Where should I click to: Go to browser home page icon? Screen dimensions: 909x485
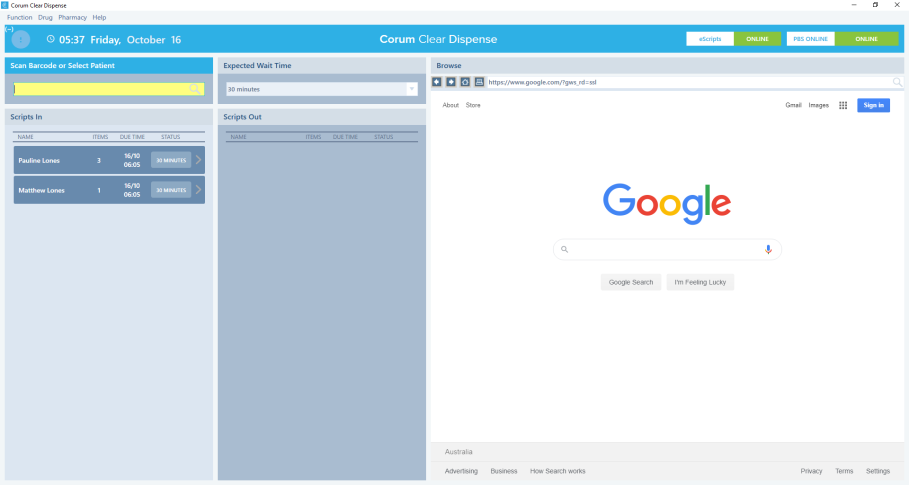click(465, 82)
